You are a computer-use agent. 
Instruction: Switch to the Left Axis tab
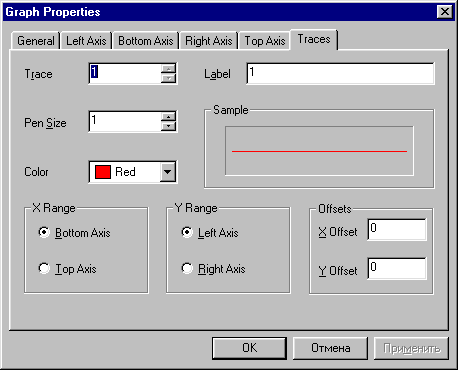point(86,41)
